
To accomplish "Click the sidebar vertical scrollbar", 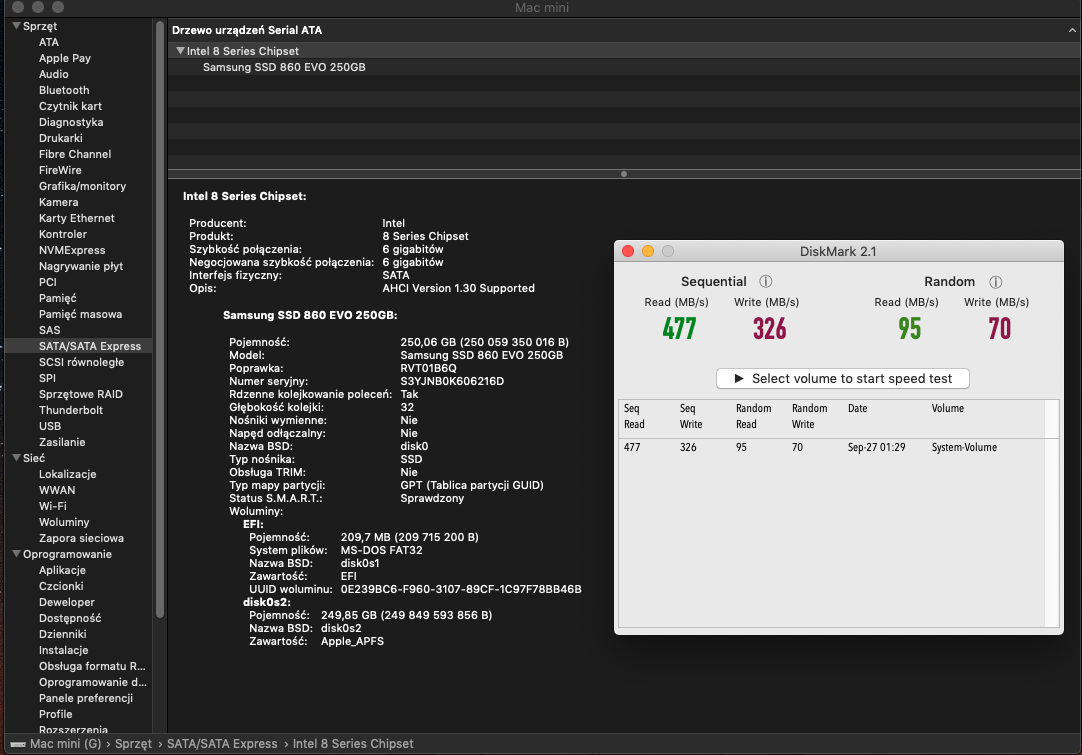I will coord(160,320).
